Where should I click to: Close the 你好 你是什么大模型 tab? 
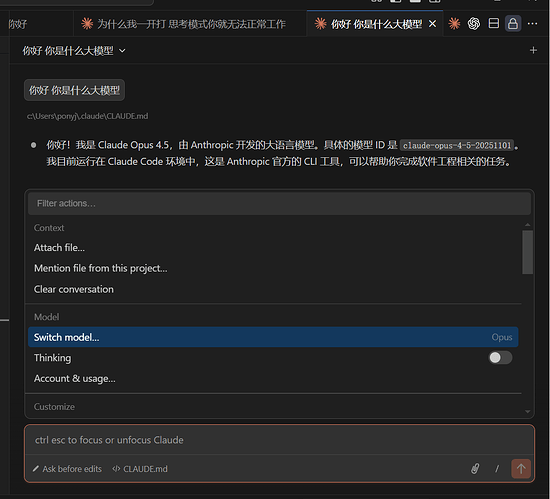click(x=432, y=24)
